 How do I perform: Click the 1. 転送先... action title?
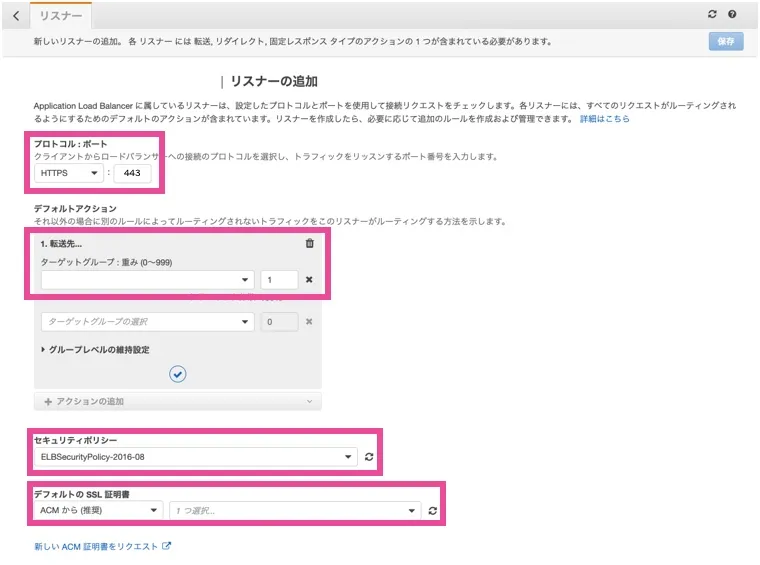[x=61, y=244]
